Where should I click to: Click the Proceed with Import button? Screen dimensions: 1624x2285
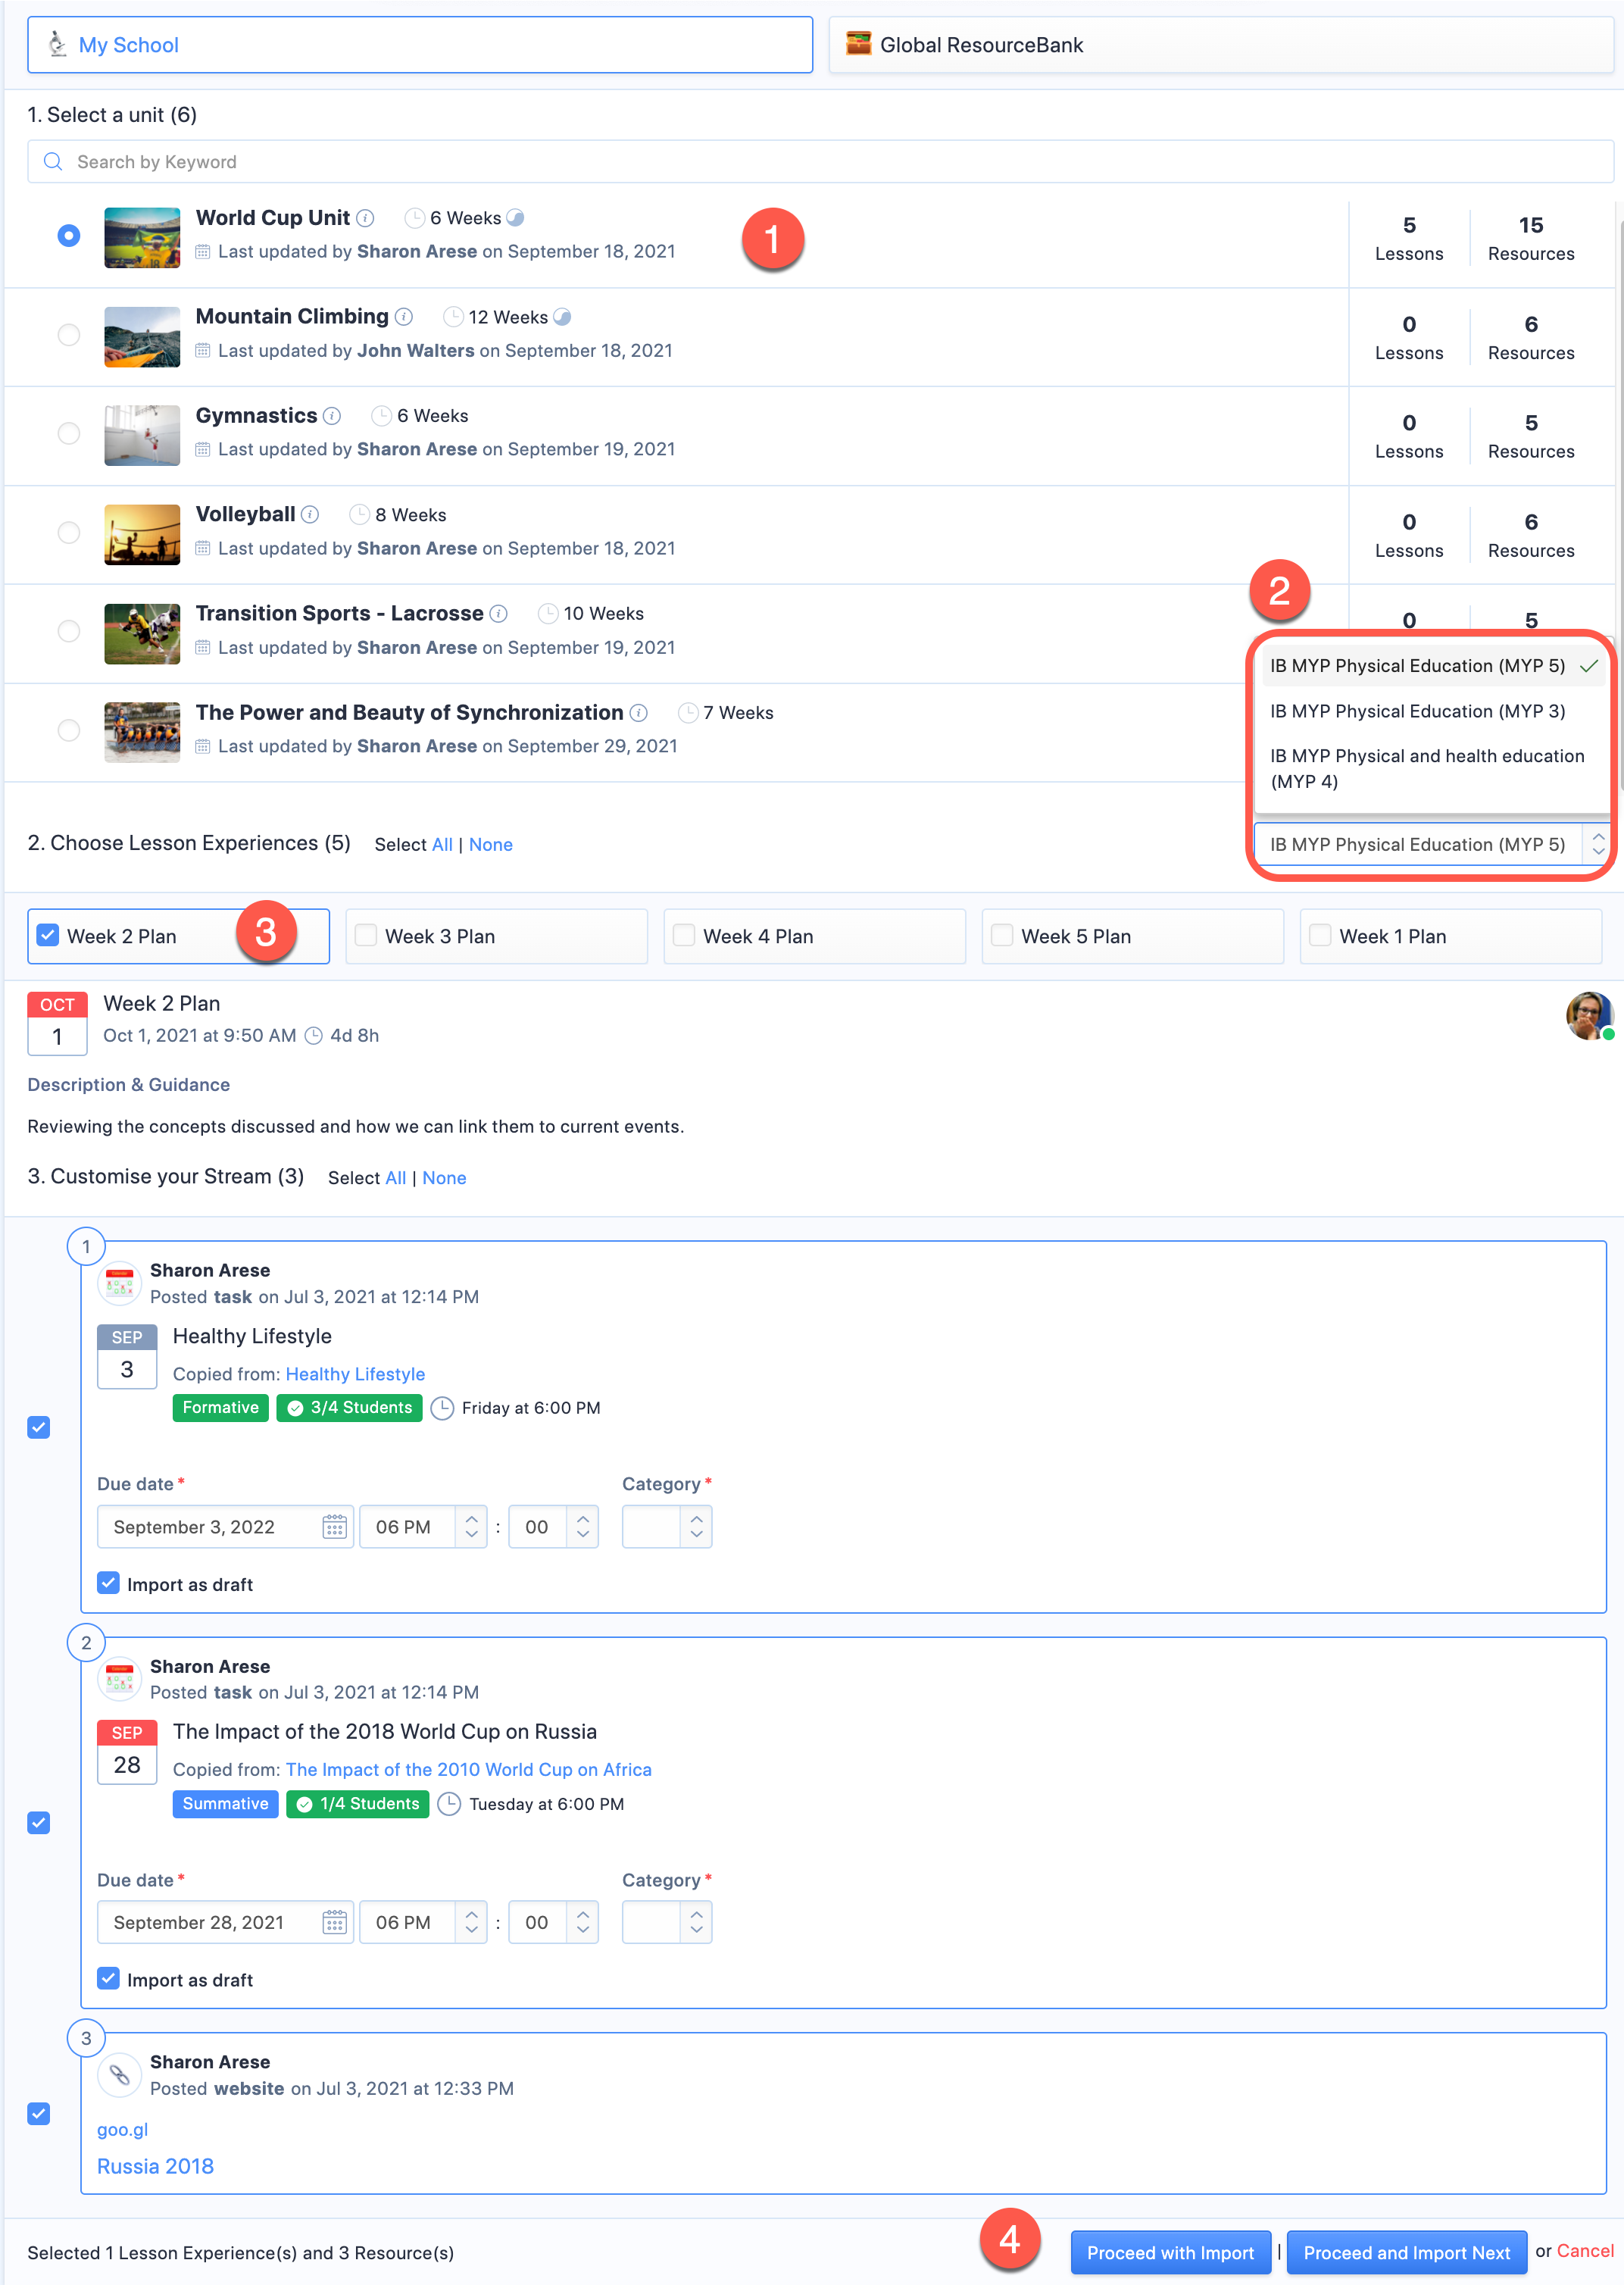1170,2252
